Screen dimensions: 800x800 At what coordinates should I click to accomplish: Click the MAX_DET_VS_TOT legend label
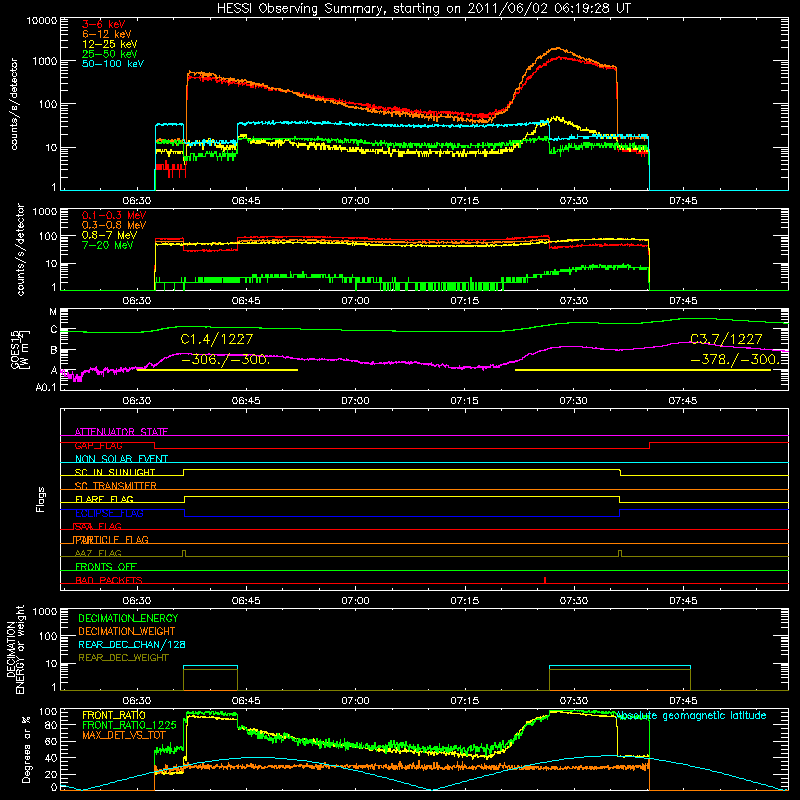click(x=124, y=735)
